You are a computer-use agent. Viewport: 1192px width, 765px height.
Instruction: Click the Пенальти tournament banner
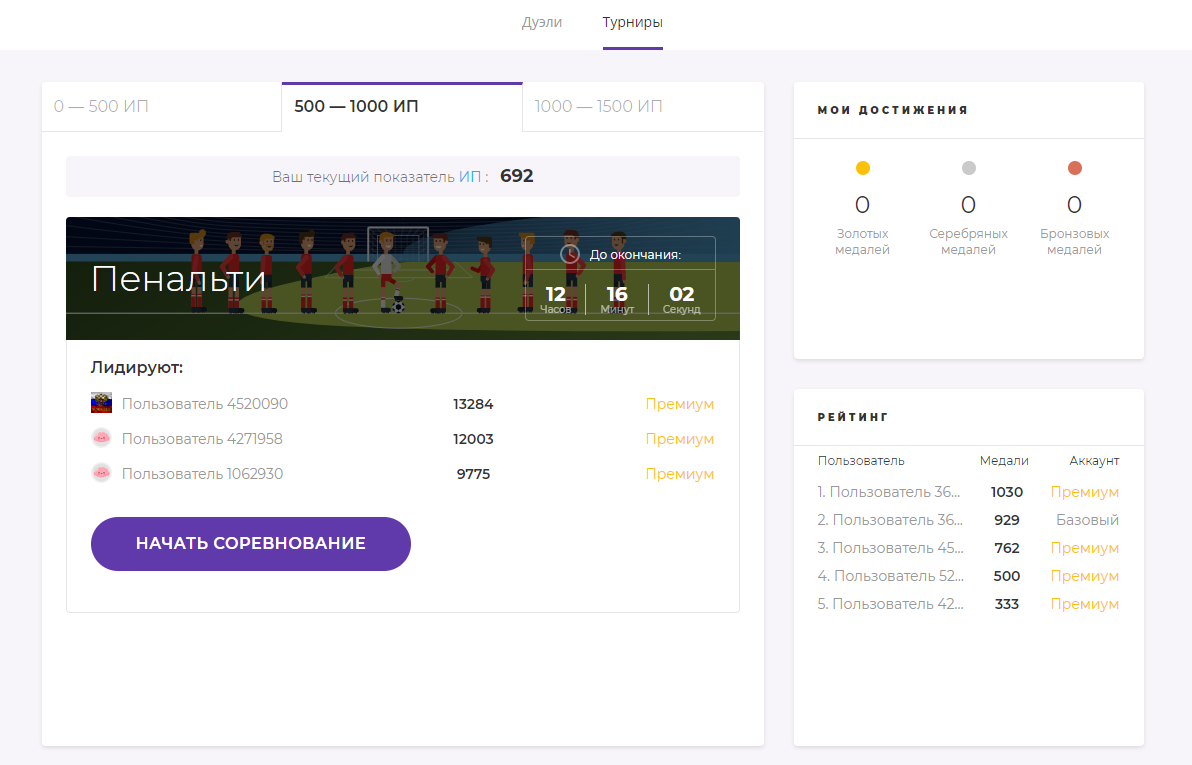pyautogui.click(x=403, y=278)
